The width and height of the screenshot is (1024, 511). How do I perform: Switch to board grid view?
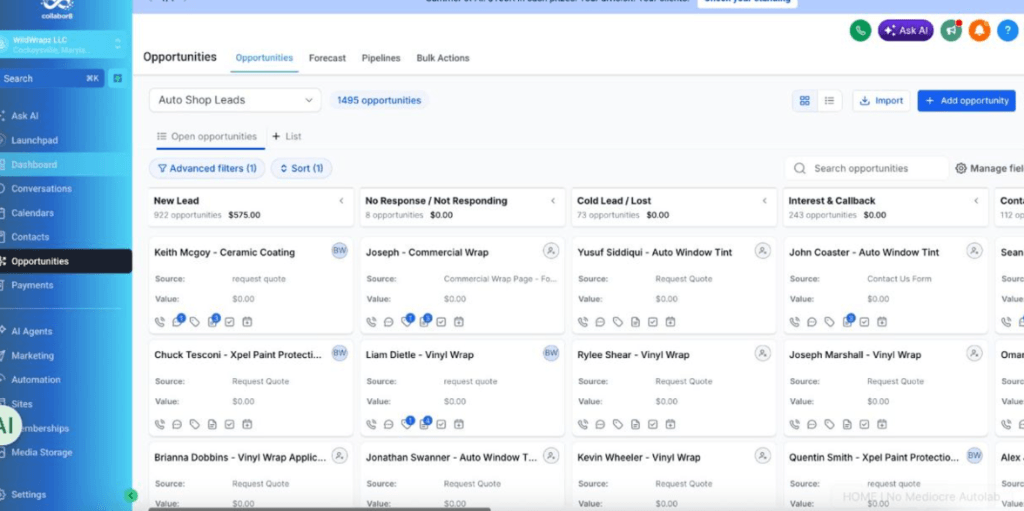point(805,101)
